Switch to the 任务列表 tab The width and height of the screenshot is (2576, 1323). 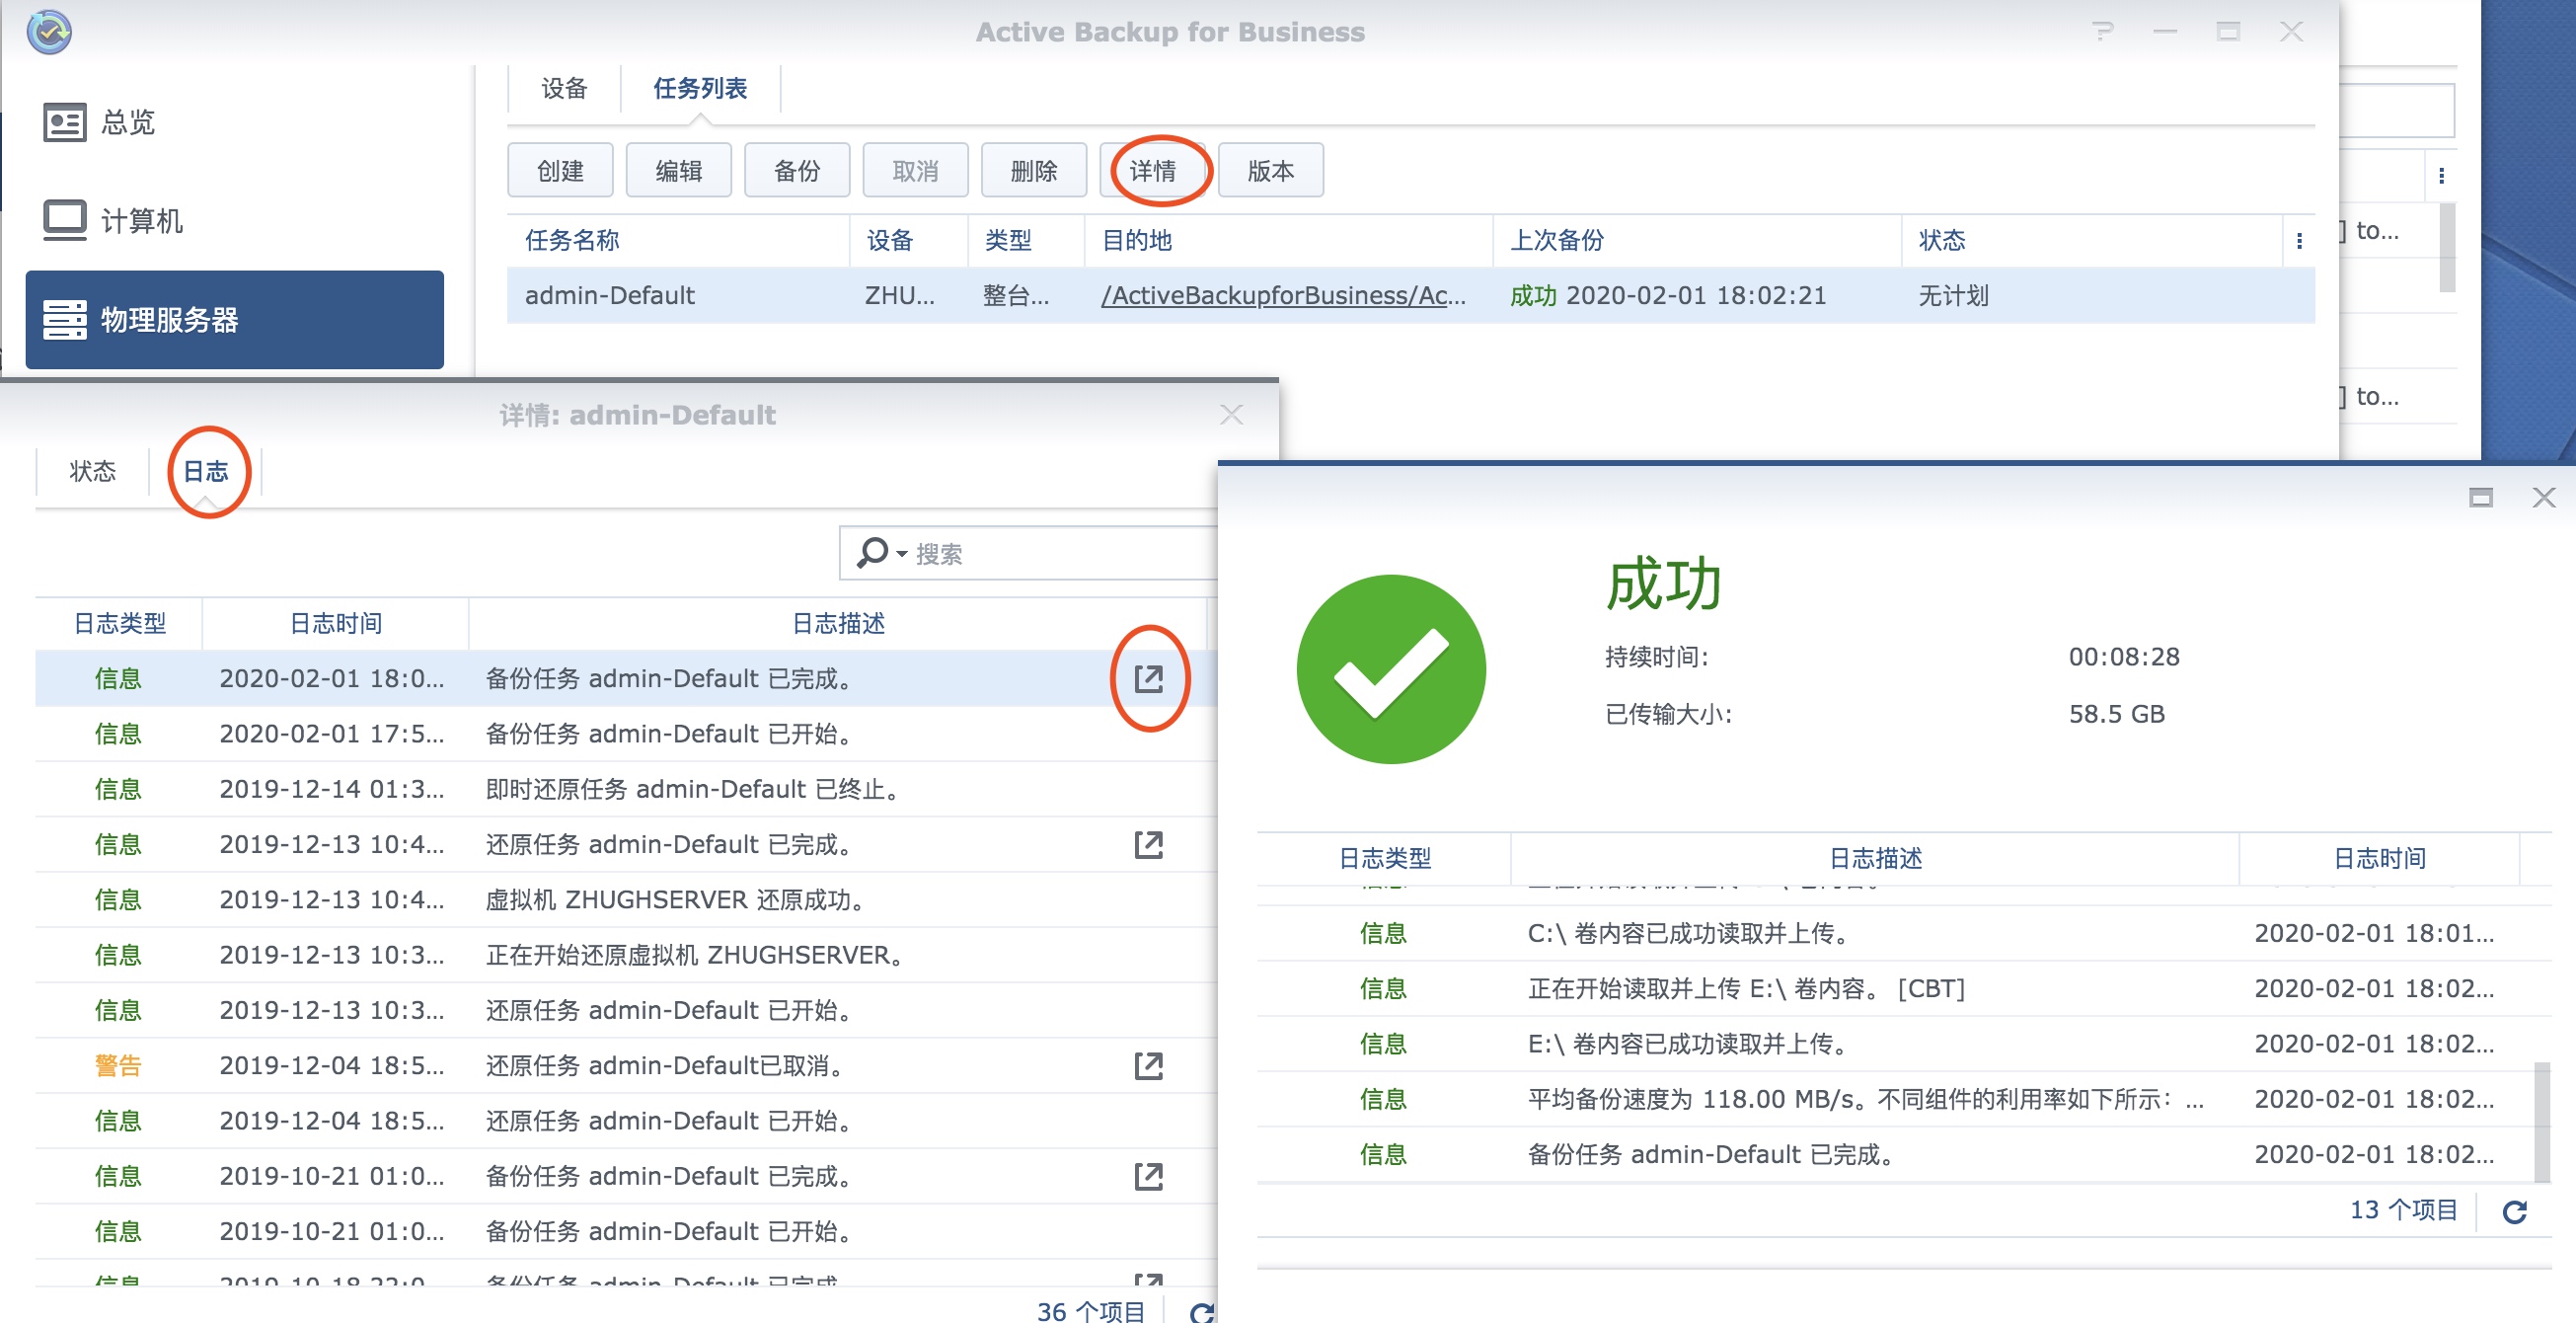[700, 88]
